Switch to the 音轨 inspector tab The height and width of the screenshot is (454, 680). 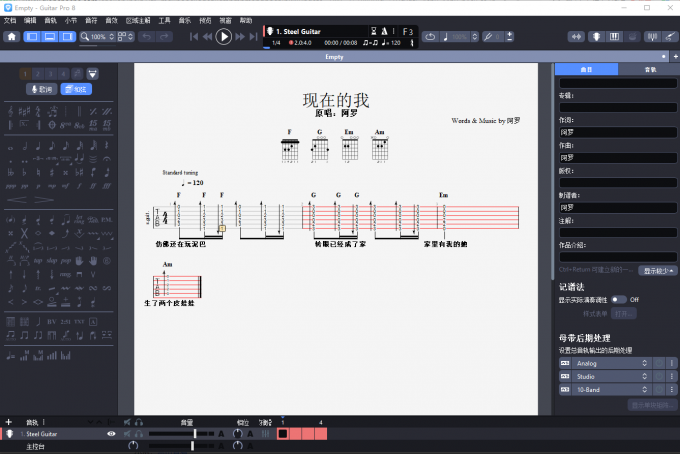[650, 70]
